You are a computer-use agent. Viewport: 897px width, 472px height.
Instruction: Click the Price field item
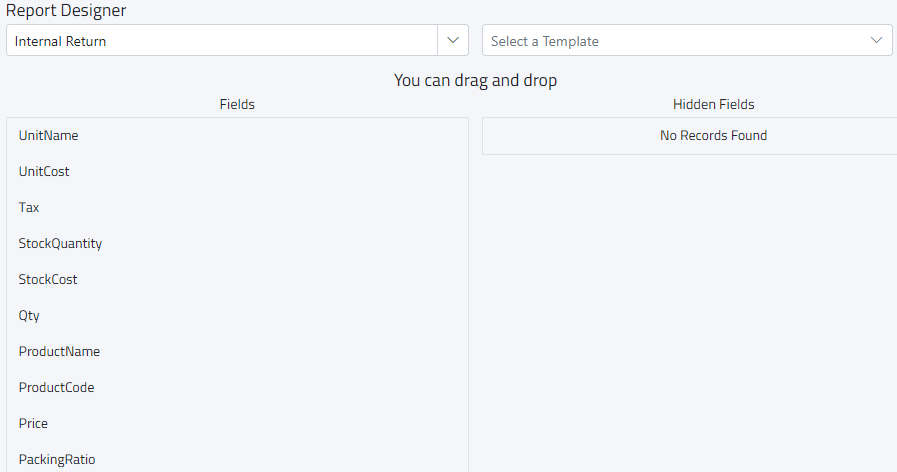(x=33, y=424)
